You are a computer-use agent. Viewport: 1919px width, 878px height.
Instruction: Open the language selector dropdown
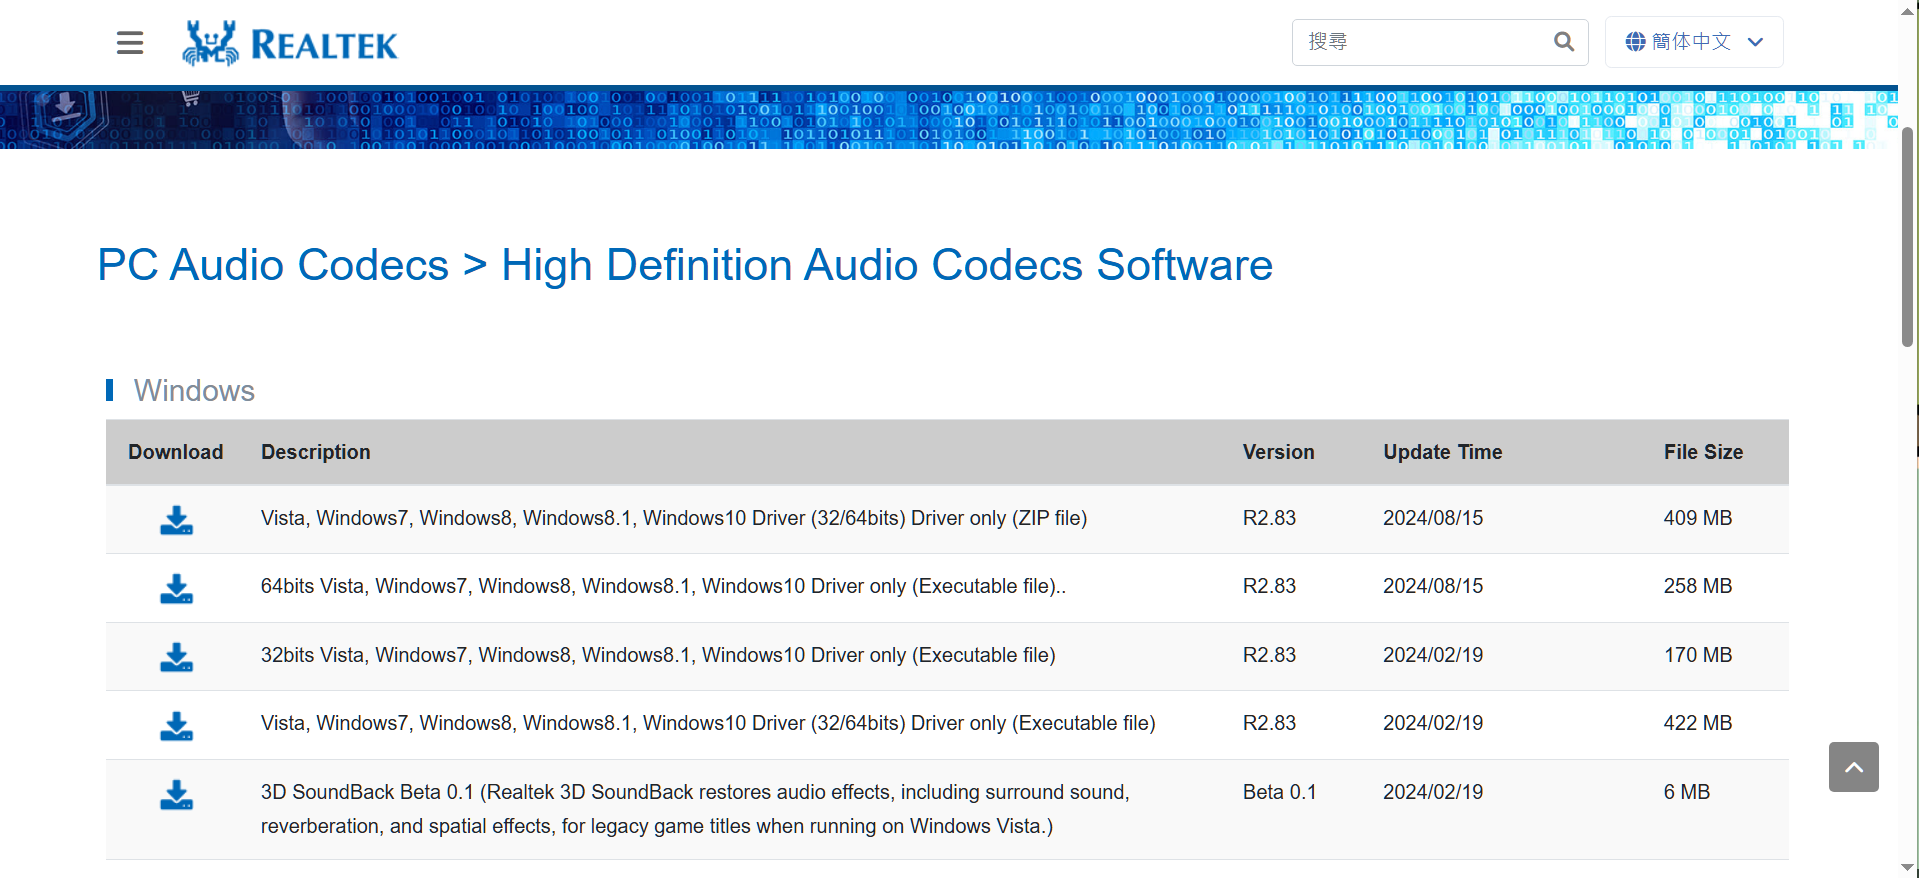coord(1694,42)
